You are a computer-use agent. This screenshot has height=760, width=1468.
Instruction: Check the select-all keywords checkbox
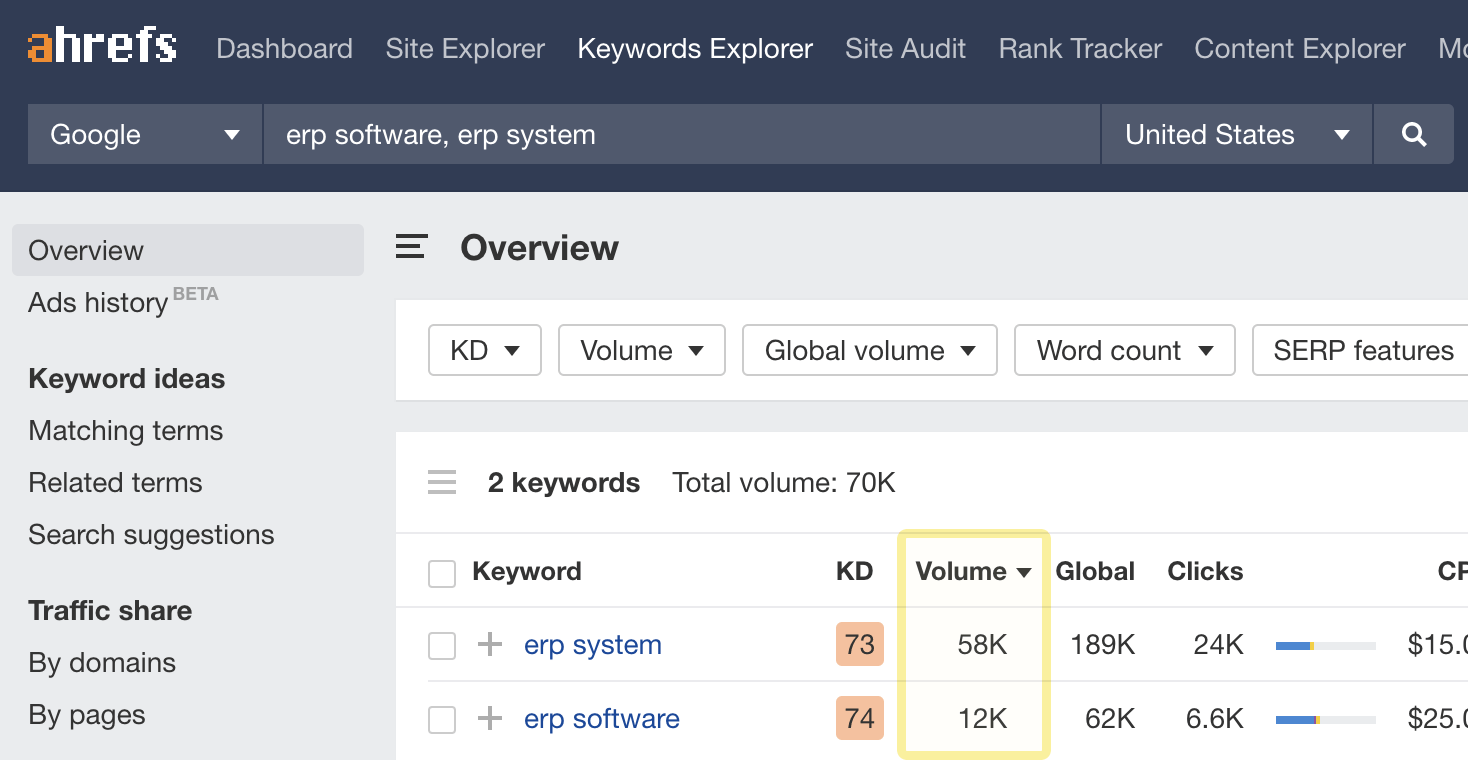point(442,573)
